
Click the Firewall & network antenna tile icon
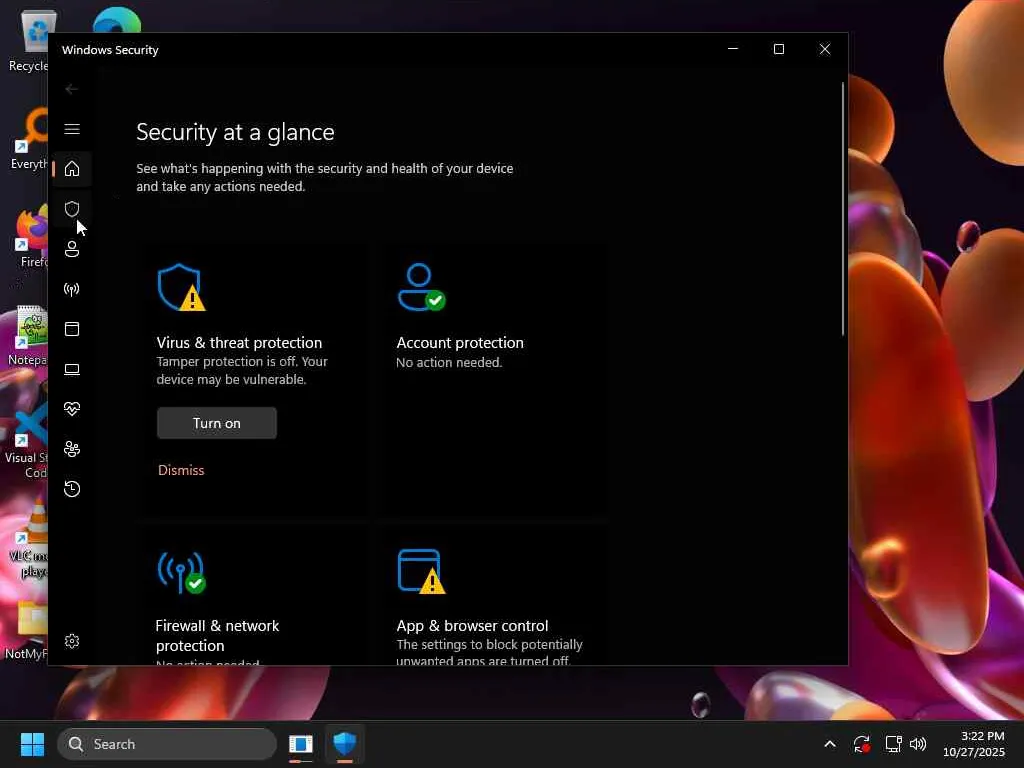click(181, 573)
